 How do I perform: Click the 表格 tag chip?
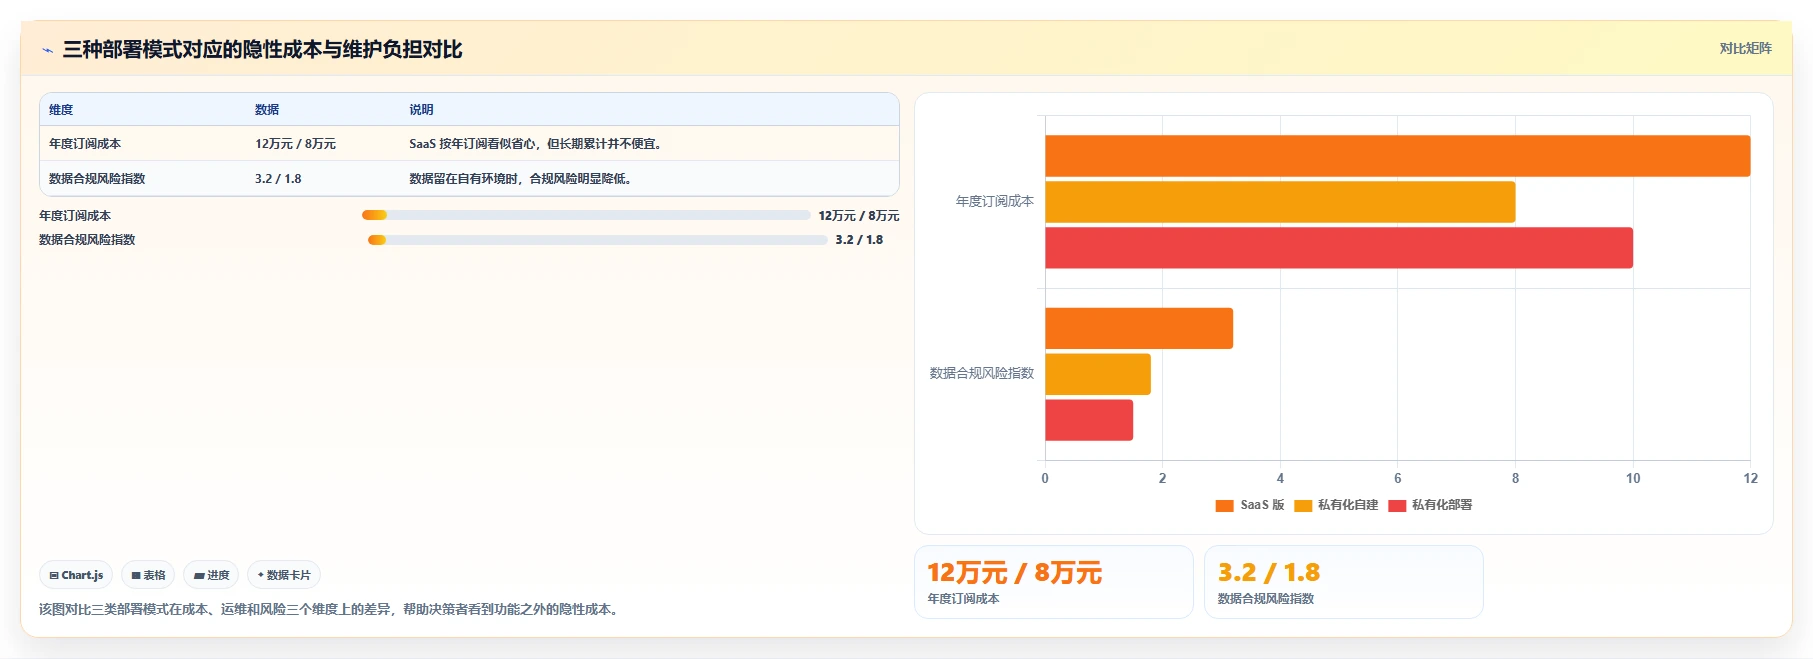(x=148, y=575)
